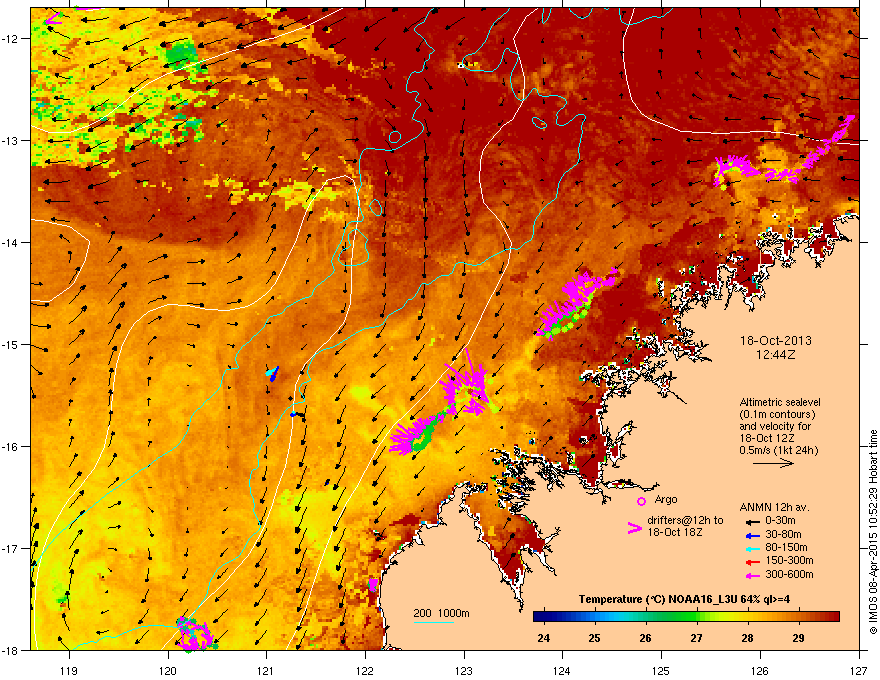
Task: Click the '-16' latitude axis label
Action: [x=11, y=447]
